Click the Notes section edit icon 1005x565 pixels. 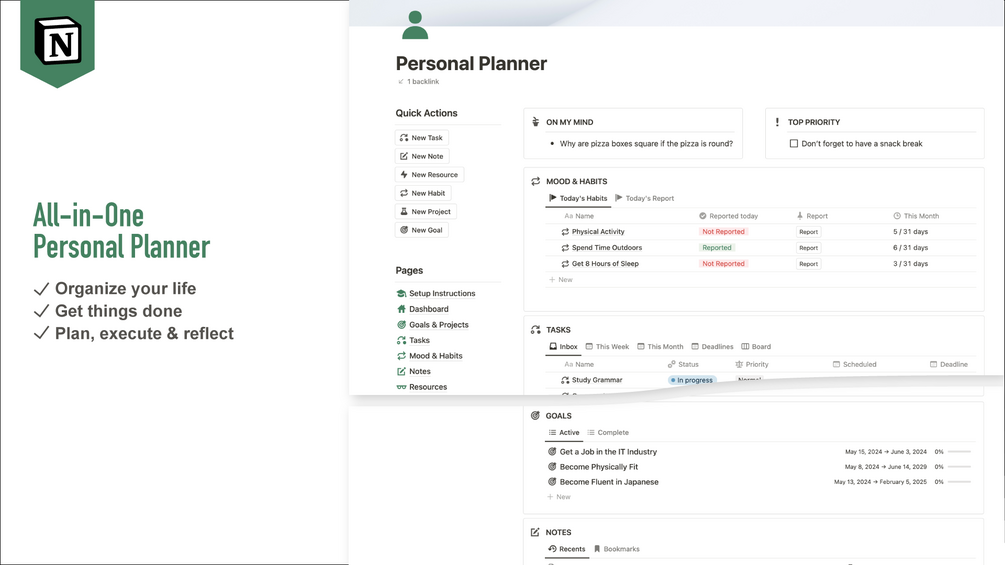[x=536, y=532]
